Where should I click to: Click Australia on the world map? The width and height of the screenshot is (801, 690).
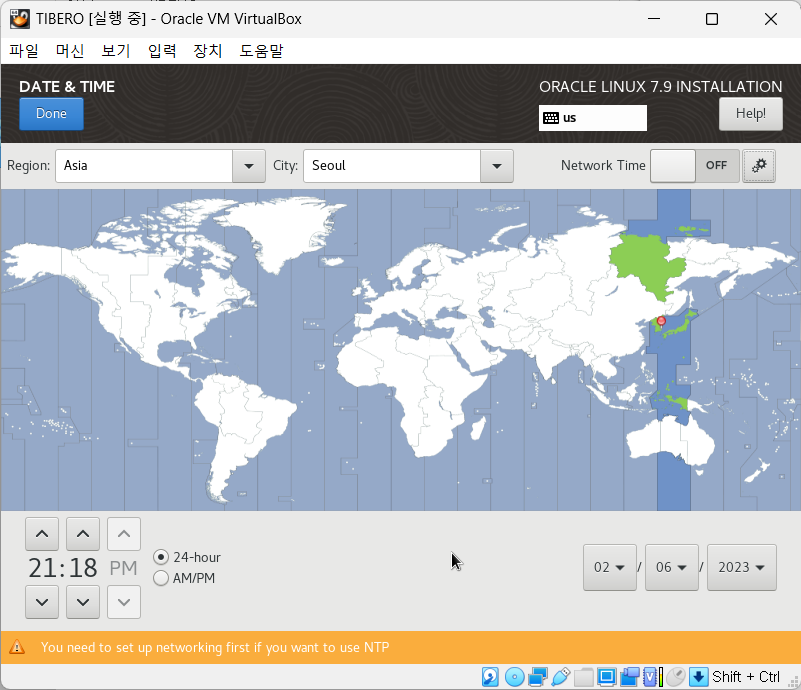(670, 442)
